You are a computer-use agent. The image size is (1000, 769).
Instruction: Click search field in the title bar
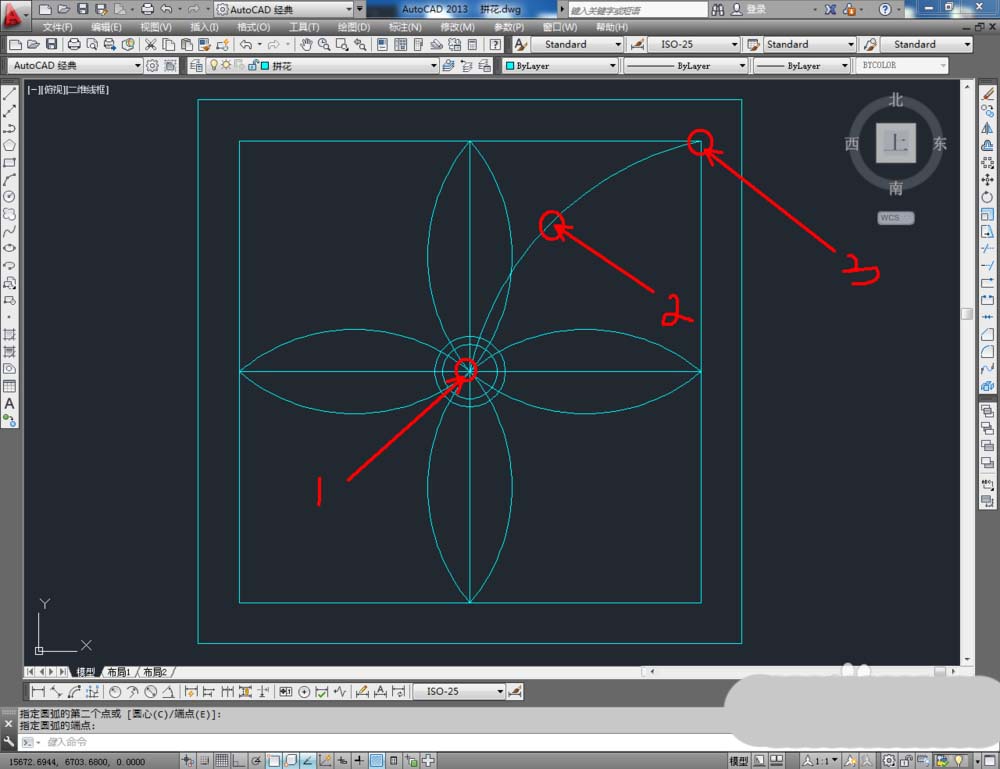638,10
